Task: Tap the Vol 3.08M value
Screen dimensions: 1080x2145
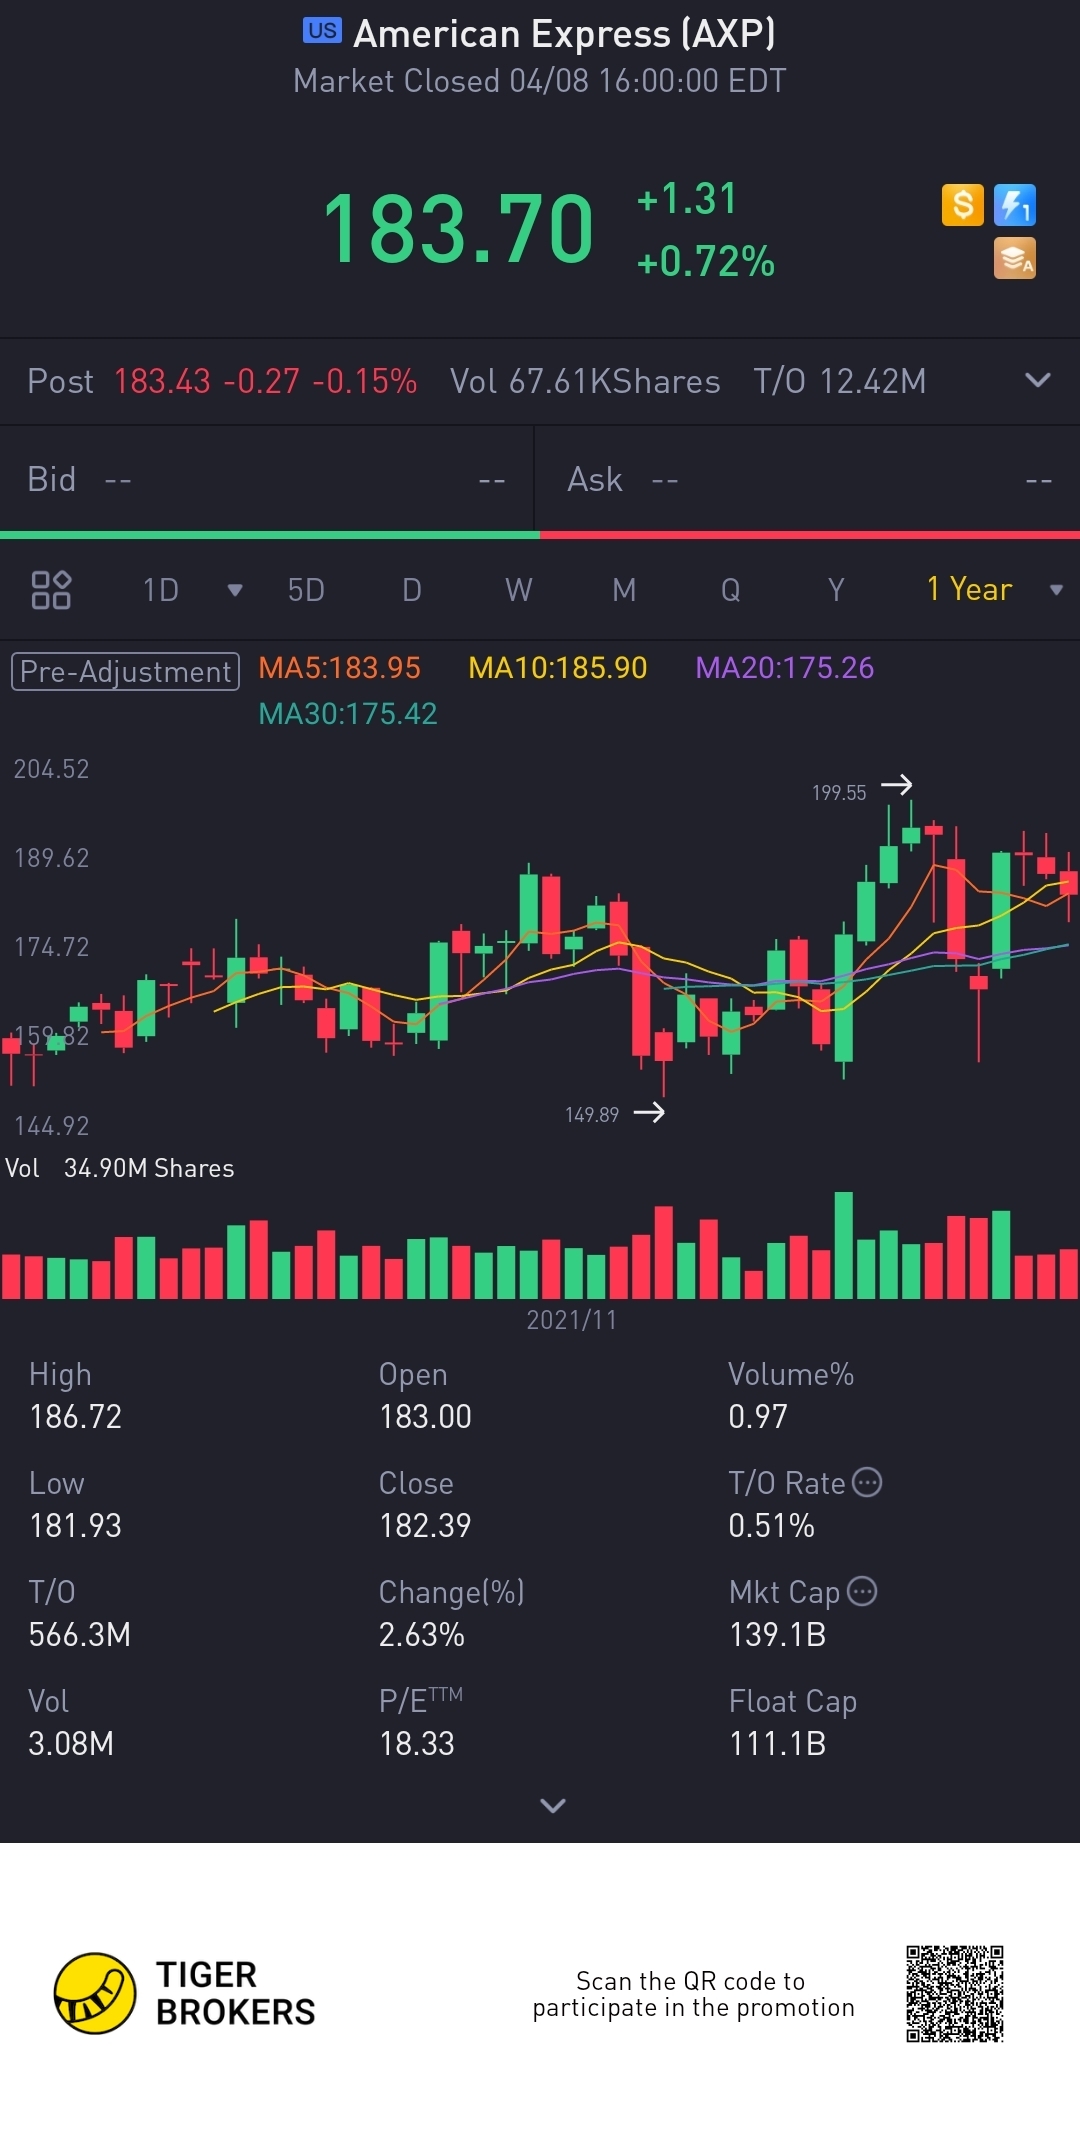Action: (71, 1744)
